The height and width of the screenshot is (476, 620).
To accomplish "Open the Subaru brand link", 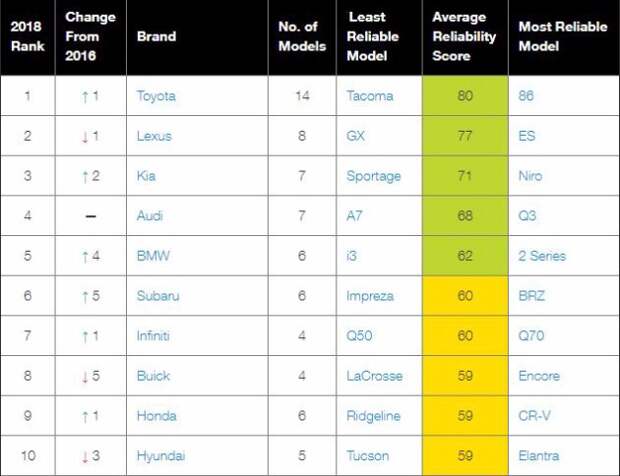I will (158, 296).
